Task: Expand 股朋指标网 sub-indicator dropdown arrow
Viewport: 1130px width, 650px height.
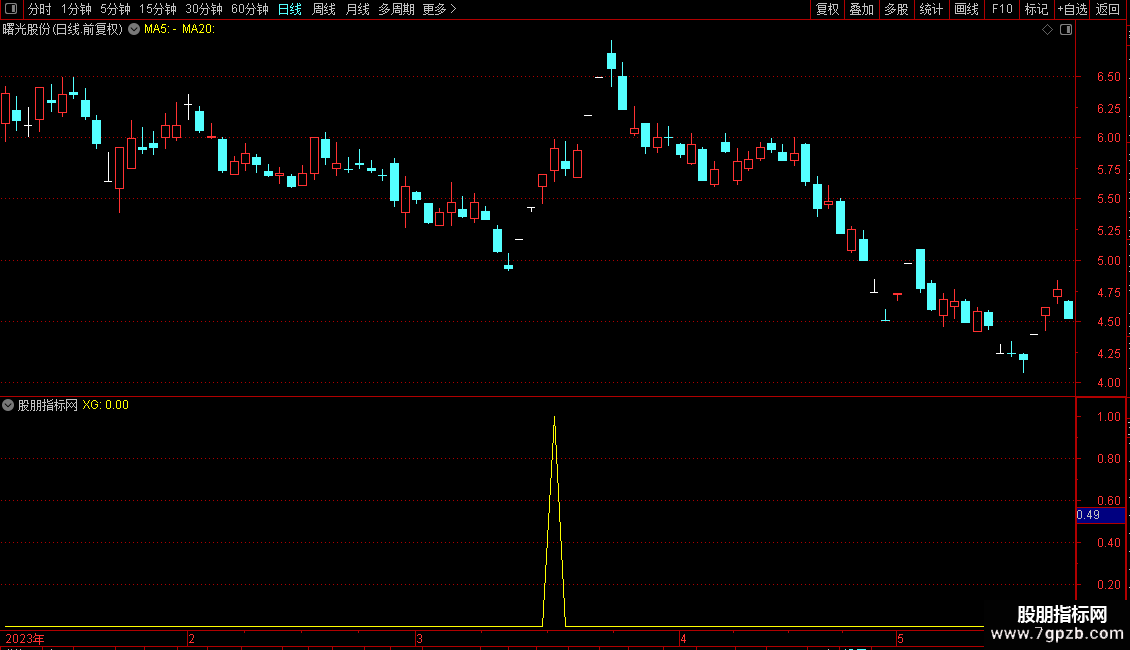Action: (8, 405)
